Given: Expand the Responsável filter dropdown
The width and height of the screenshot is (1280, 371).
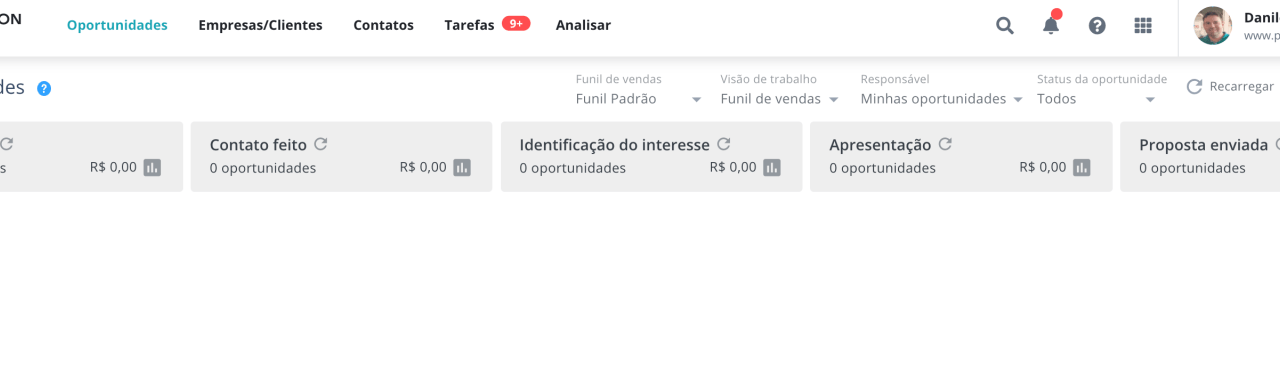Looking at the screenshot, I should [x=942, y=99].
